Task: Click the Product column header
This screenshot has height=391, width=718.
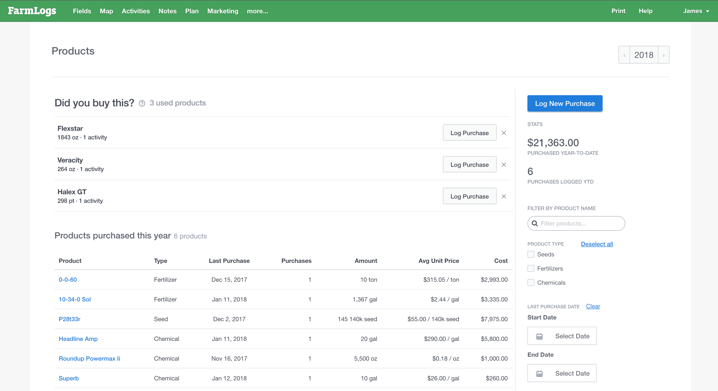Action: point(70,261)
